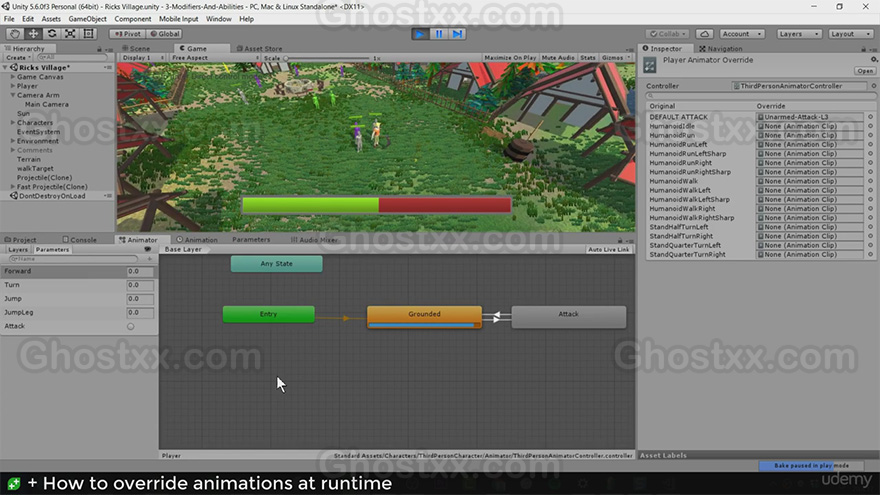The image size is (880, 495).
Task: Toggle Pivot handle position
Action: 127,34
